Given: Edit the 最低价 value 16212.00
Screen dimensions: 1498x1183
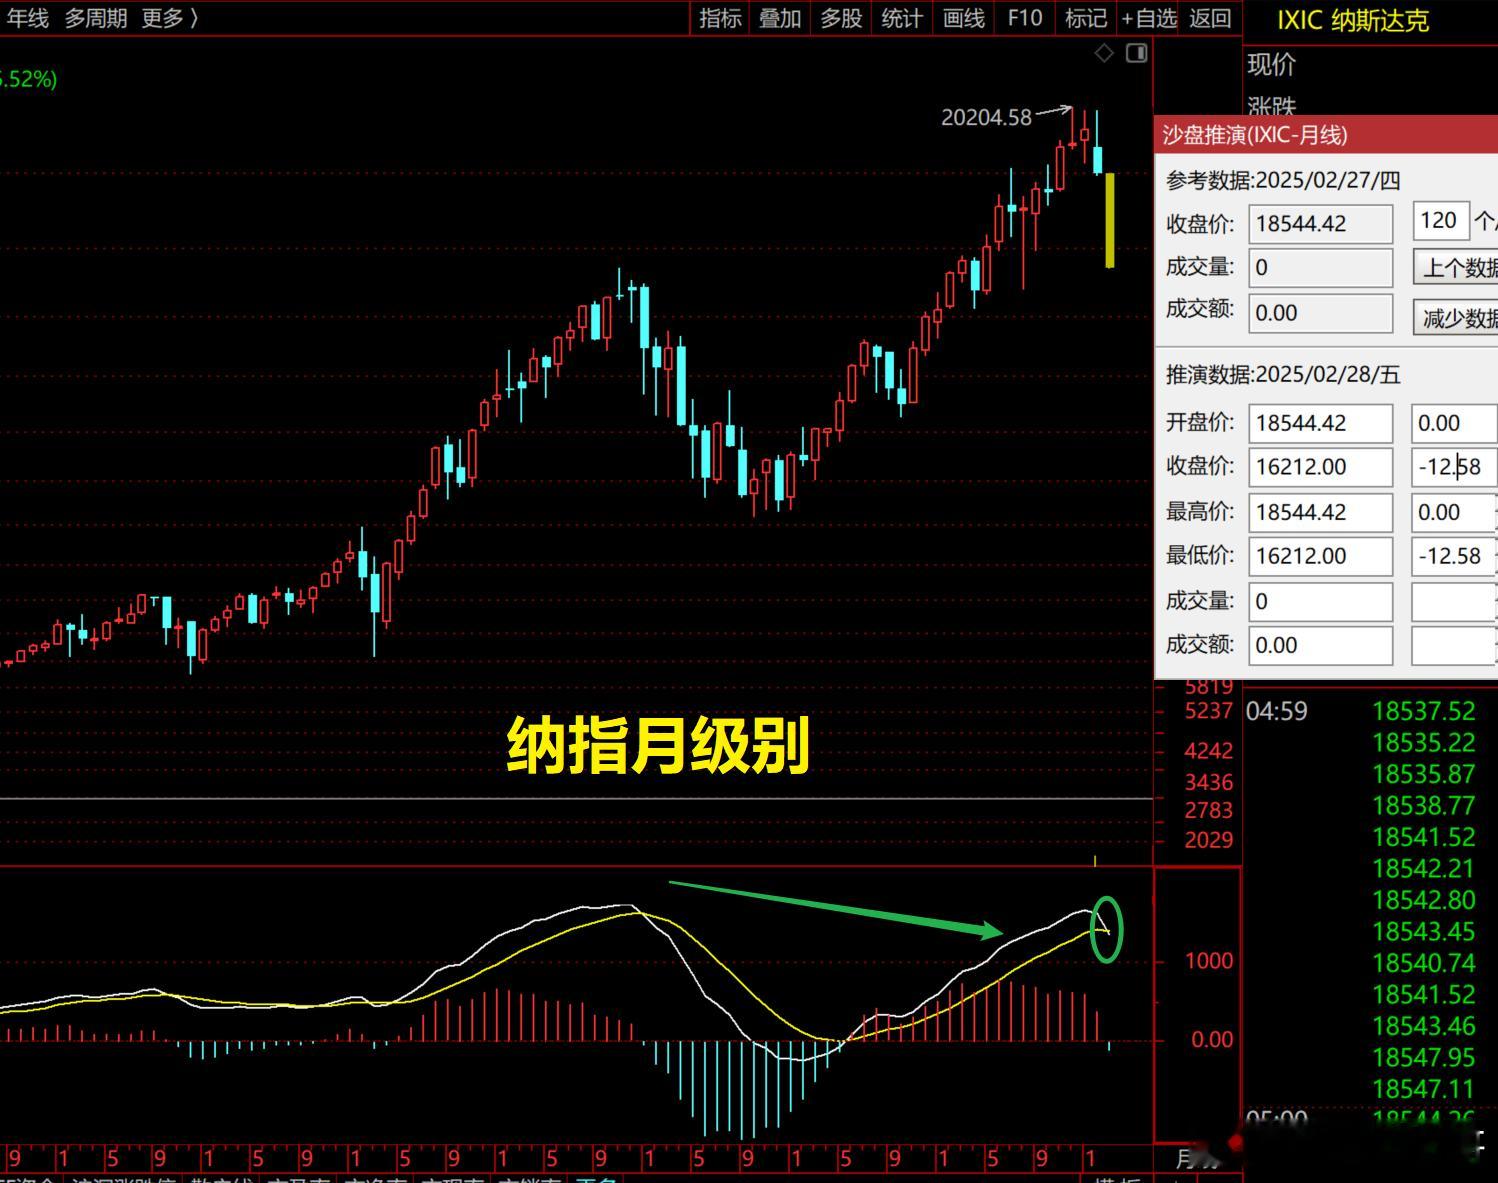Looking at the screenshot, I should coord(1320,556).
